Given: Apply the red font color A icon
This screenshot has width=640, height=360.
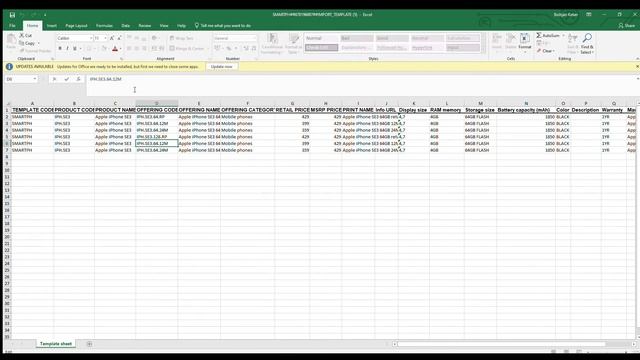Looking at the screenshot, I should point(115,49).
